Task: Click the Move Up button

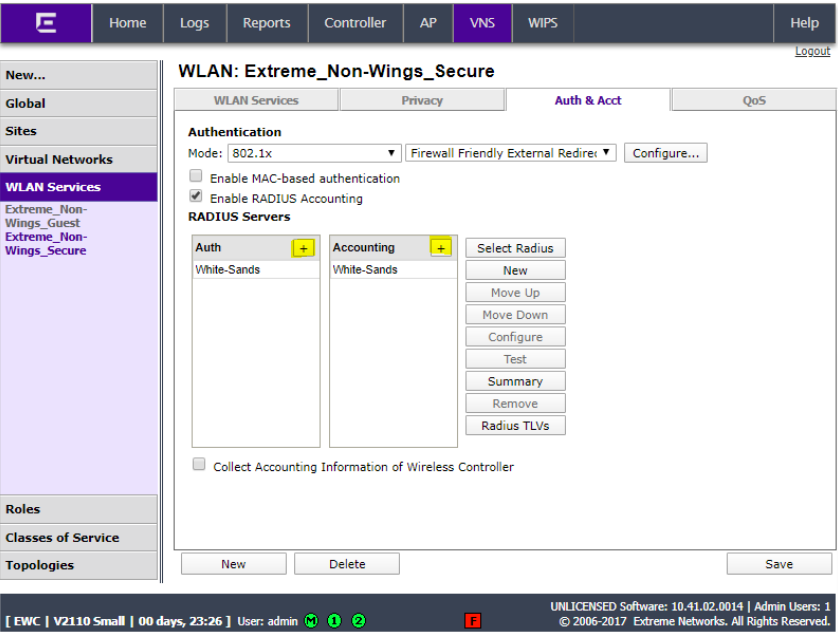Action: (515, 292)
